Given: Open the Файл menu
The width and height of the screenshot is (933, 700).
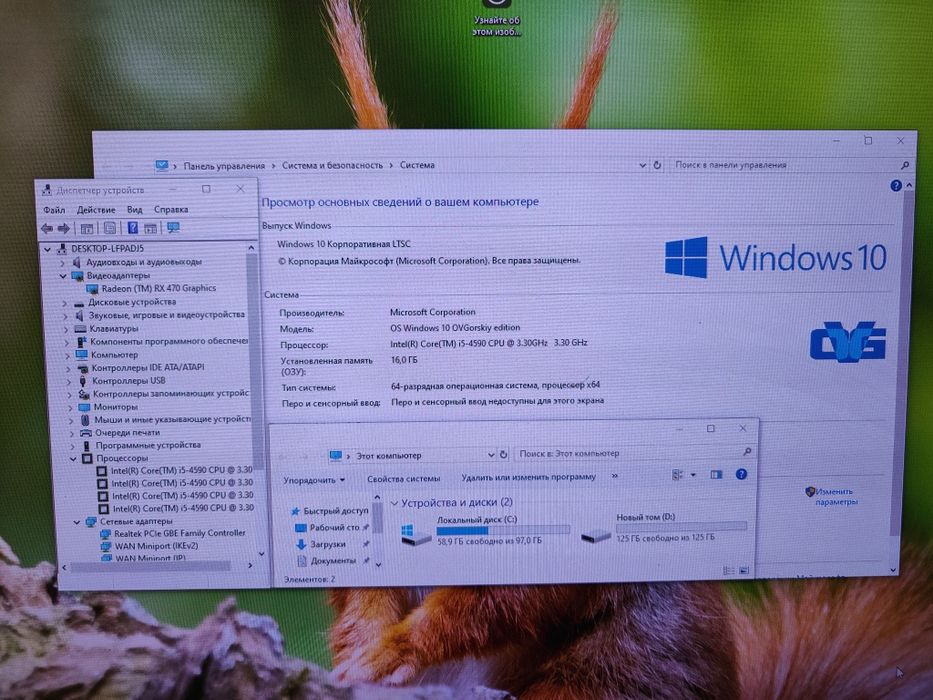Looking at the screenshot, I should click(54, 210).
